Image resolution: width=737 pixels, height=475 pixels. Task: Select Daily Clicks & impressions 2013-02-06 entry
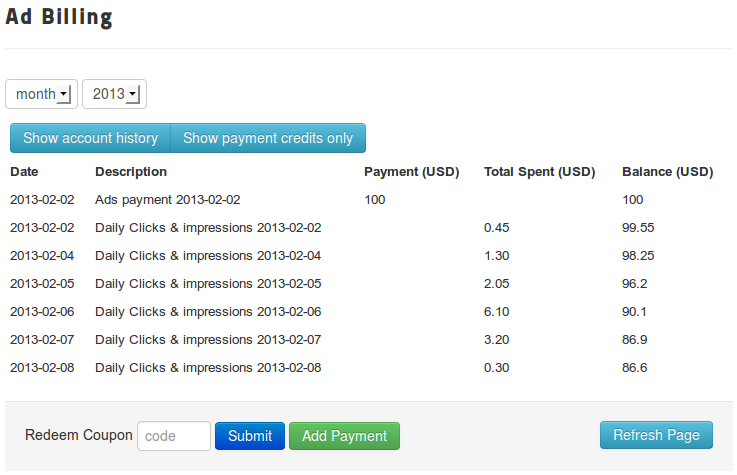click(x=208, y=312)
